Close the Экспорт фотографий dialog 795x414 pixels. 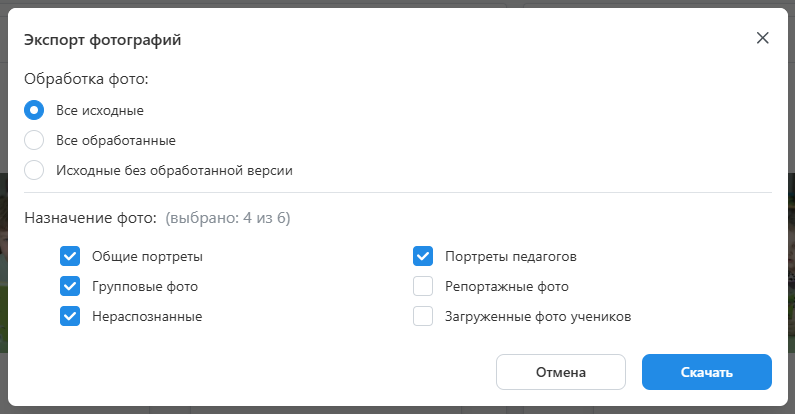click(762, 38)
